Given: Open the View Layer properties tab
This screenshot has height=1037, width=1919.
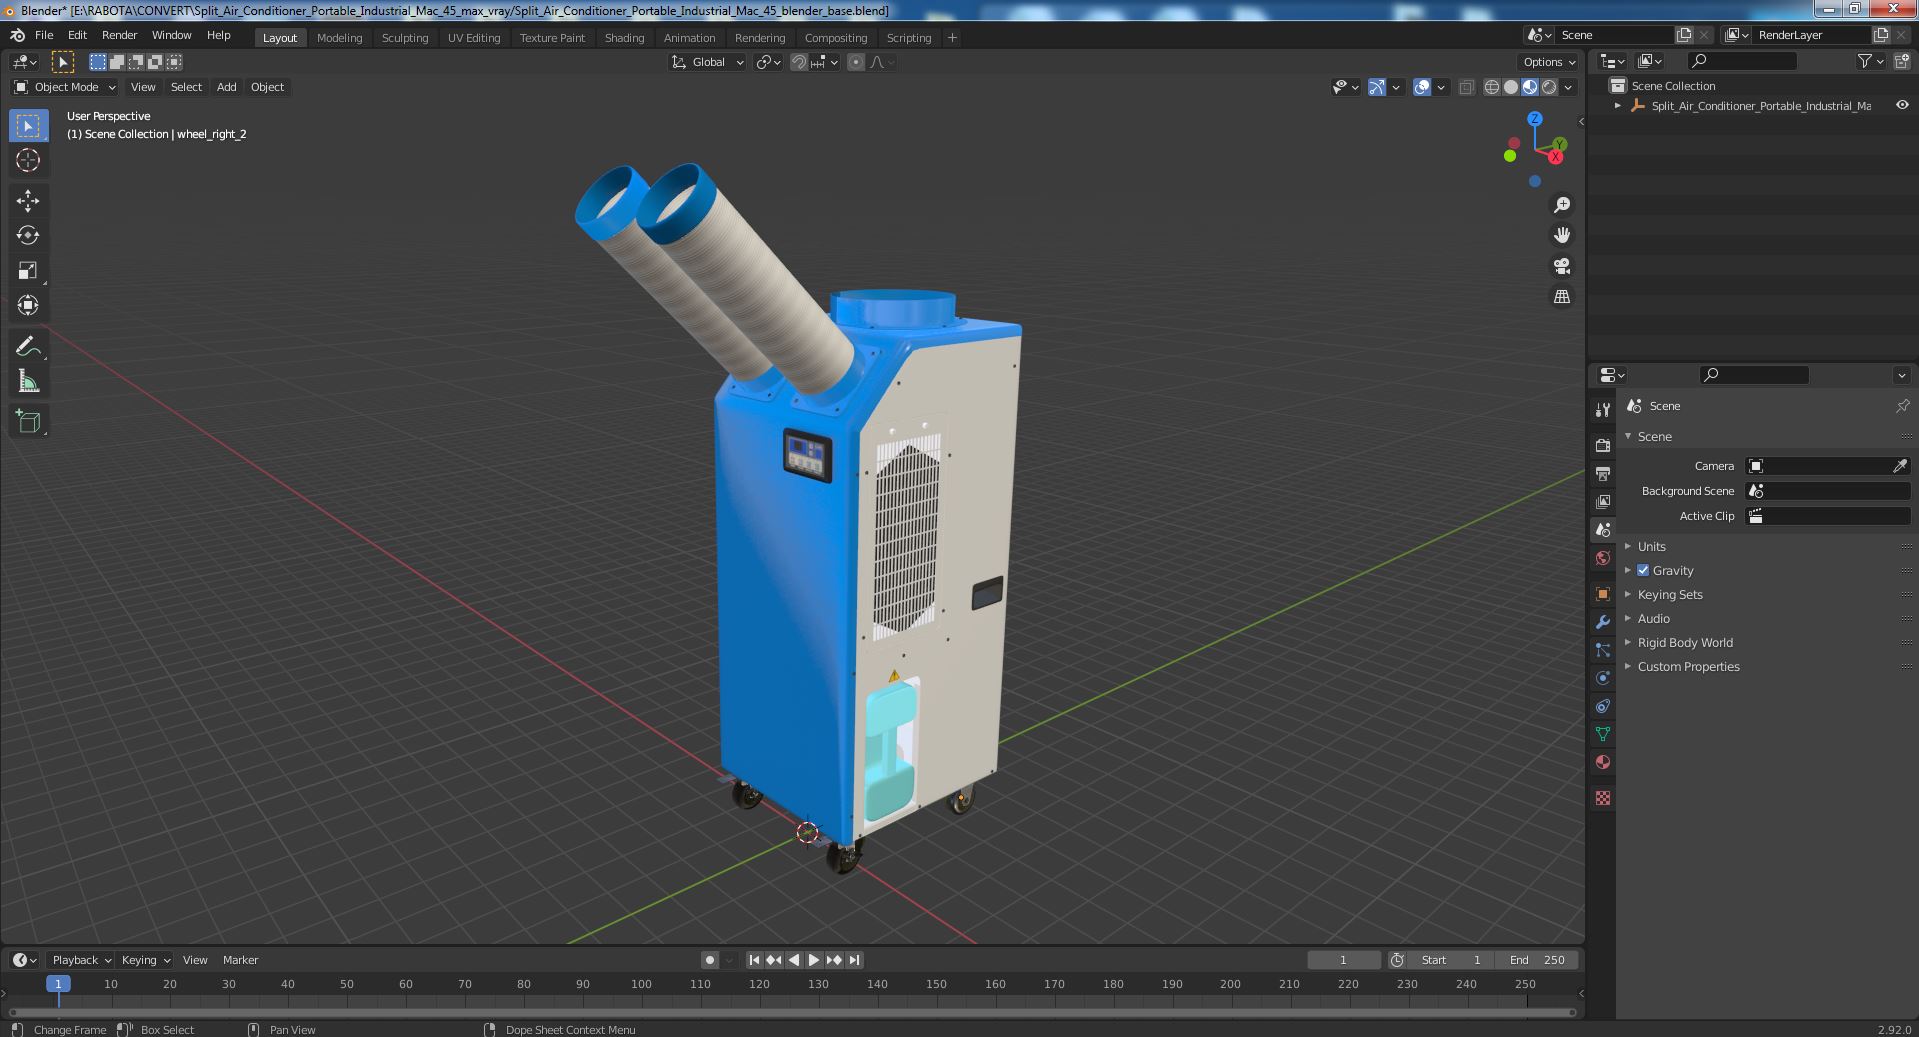Looking at the screenshot, I should click(x=1603, y=501).
